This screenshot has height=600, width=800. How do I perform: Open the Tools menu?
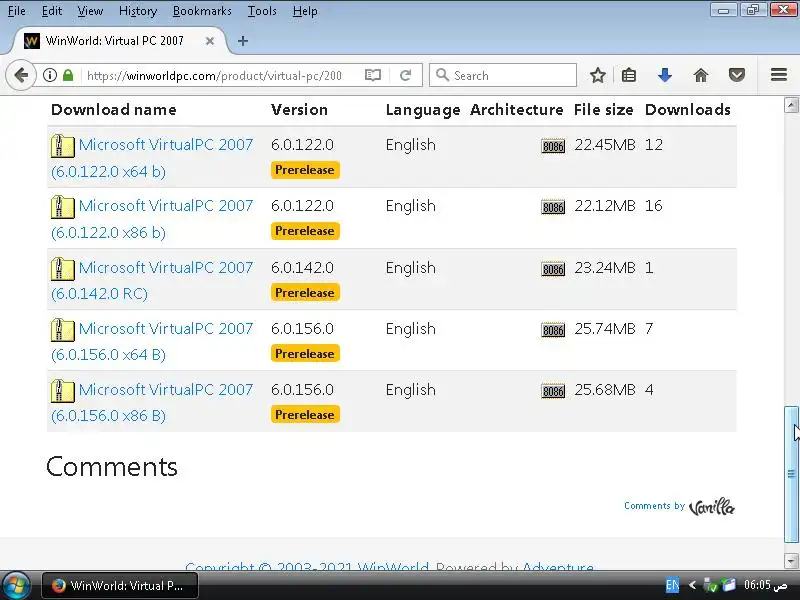262,11
